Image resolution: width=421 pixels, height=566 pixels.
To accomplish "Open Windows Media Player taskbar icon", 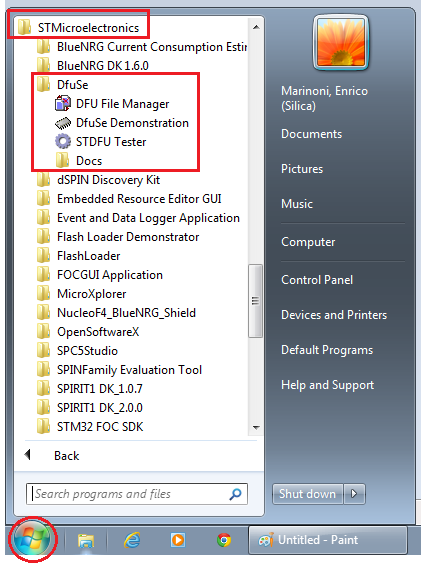I will click(178, 540).
